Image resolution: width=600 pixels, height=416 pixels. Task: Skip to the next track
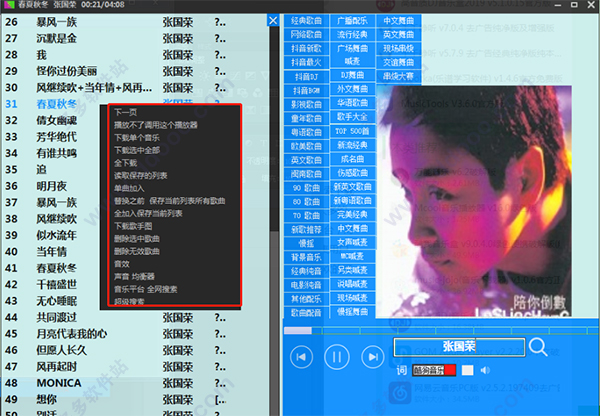(373, 355)
